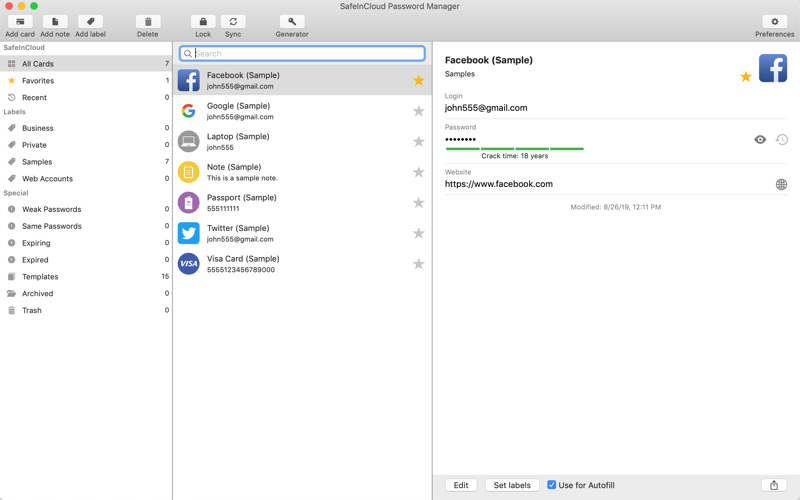Click the Add note toolbar icon
This screenshot has width=800, height=500.
click(x=55, y=21)
